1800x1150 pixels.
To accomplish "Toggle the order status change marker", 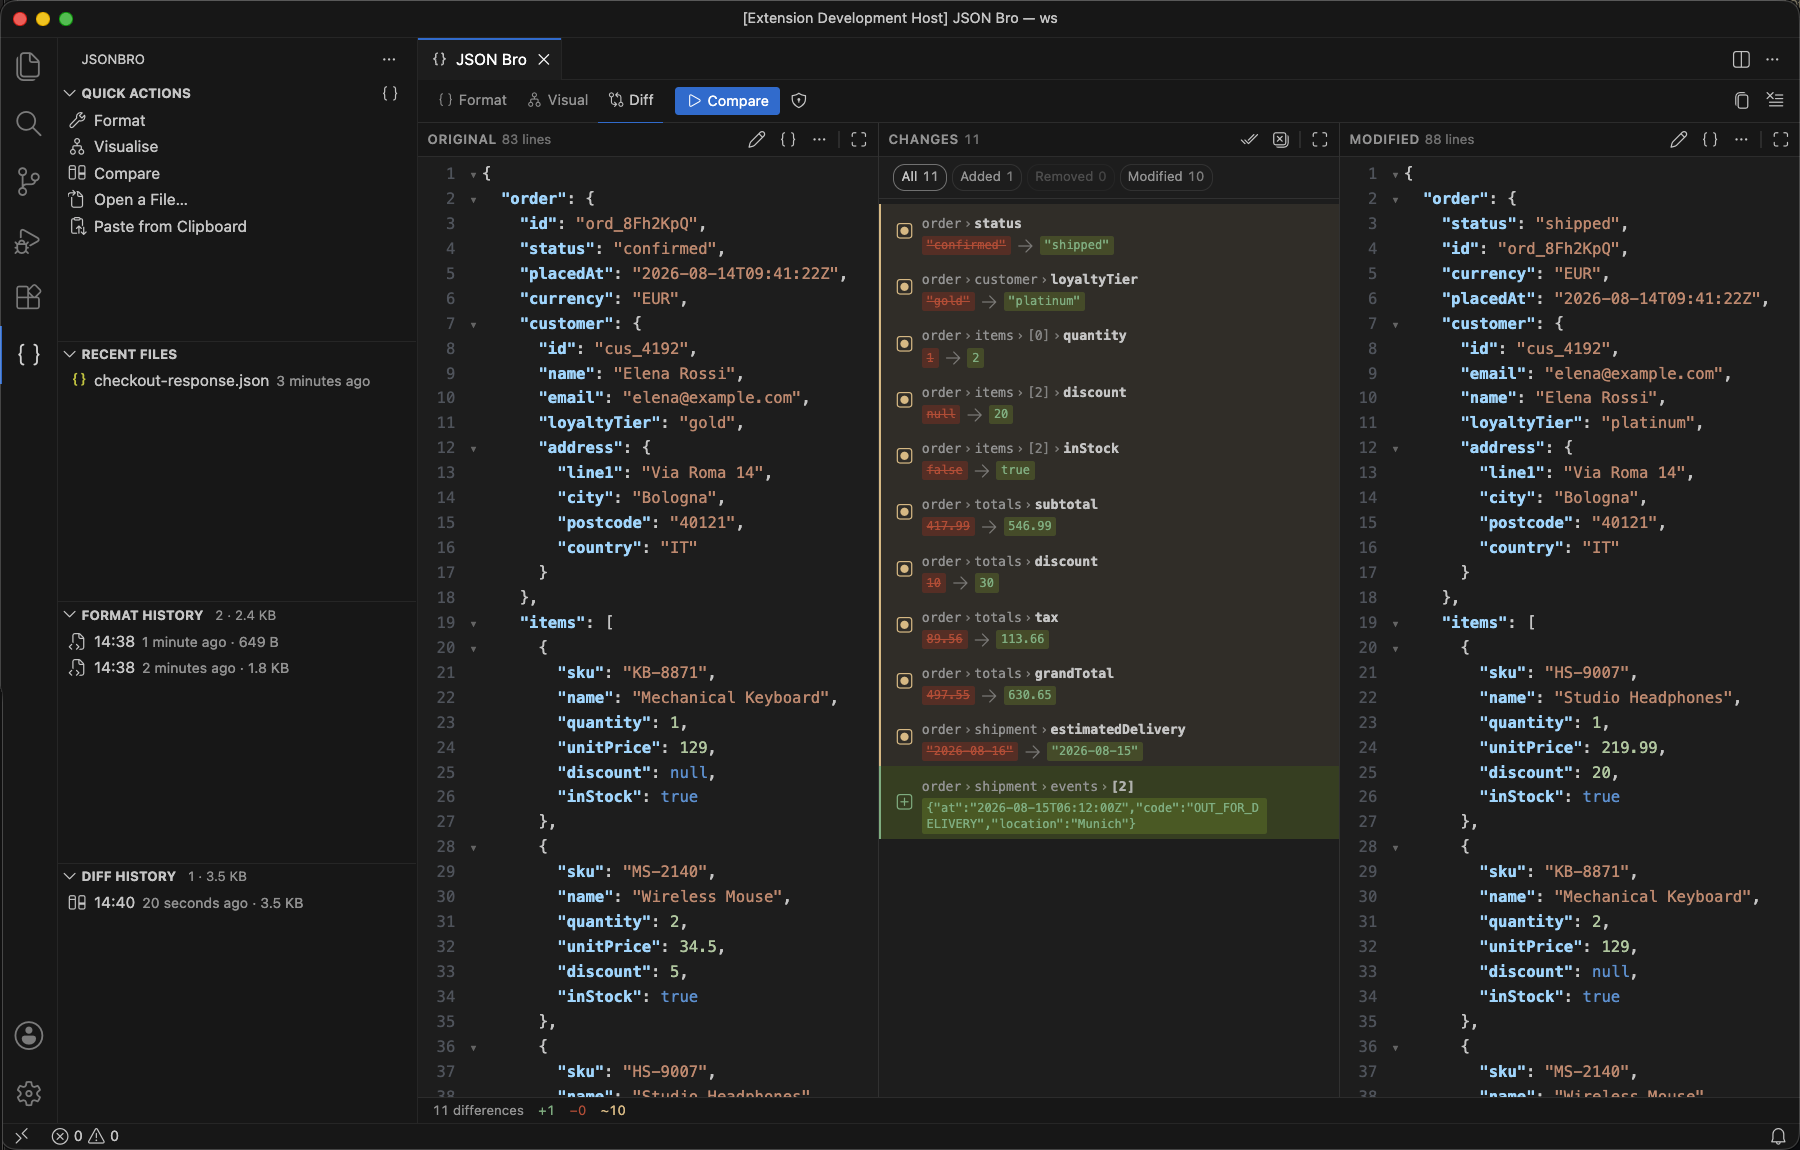I will click(x=904, y=231).
